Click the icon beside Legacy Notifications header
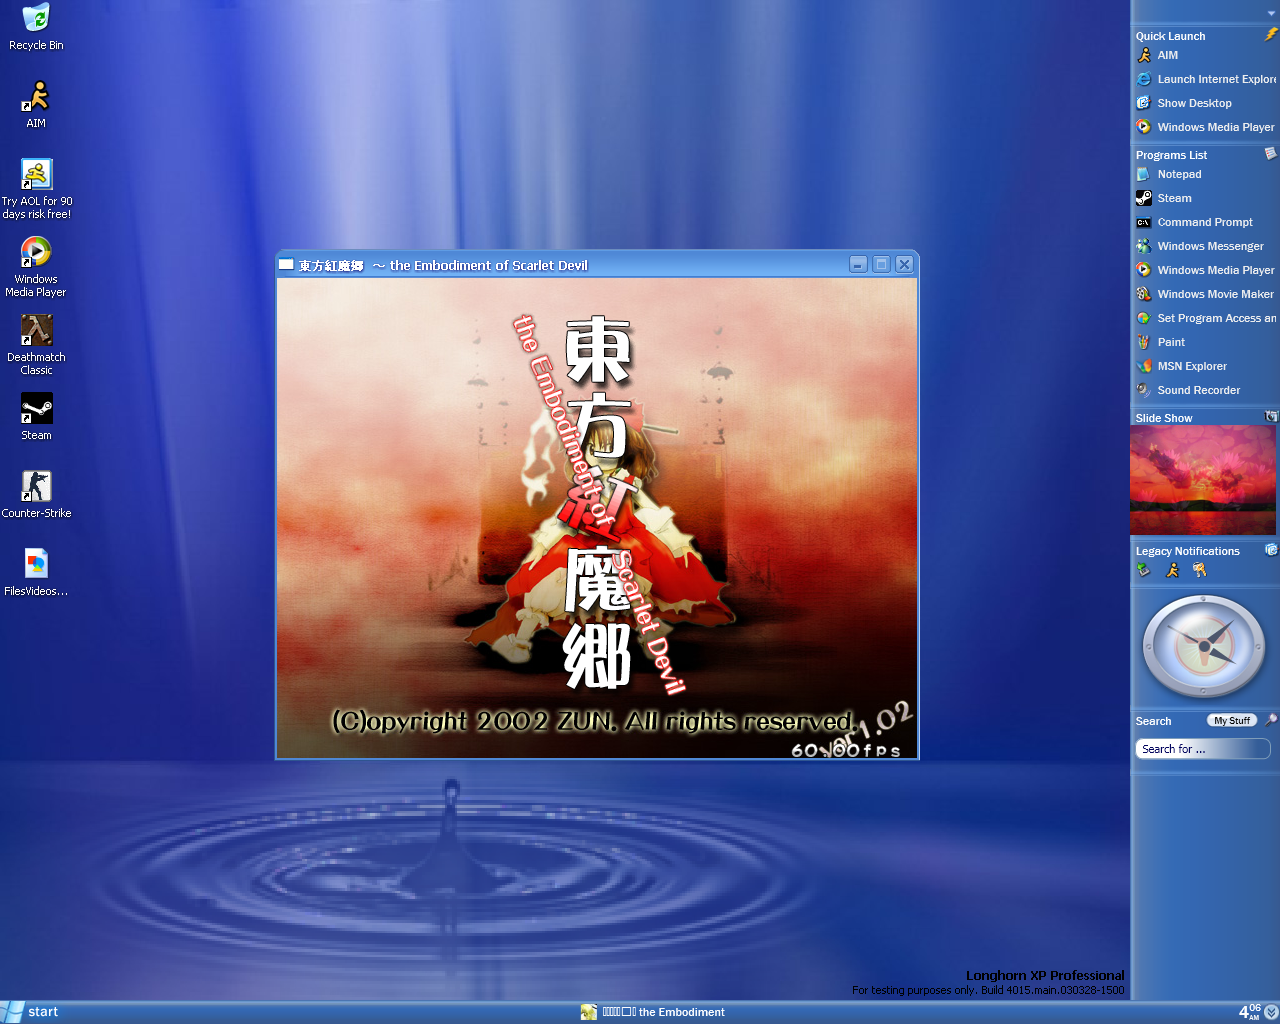Viewport: 1280px width, 1024px height. (x=1271, y=550)
